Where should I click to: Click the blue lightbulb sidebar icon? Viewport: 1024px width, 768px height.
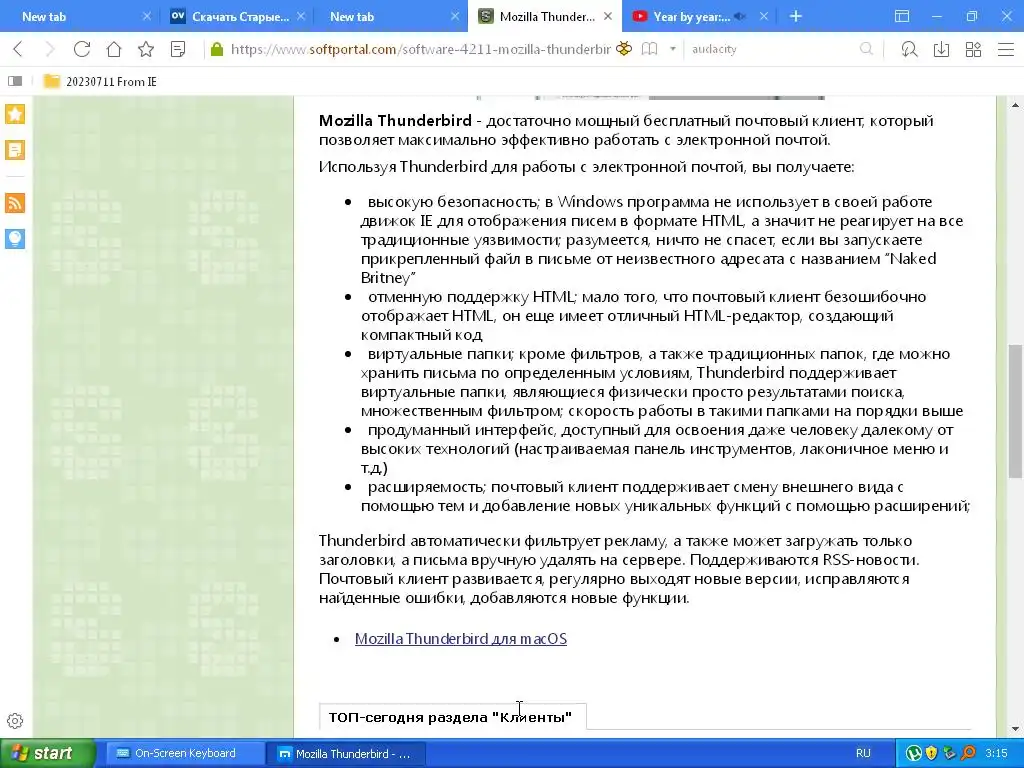(x=15, y=239)
